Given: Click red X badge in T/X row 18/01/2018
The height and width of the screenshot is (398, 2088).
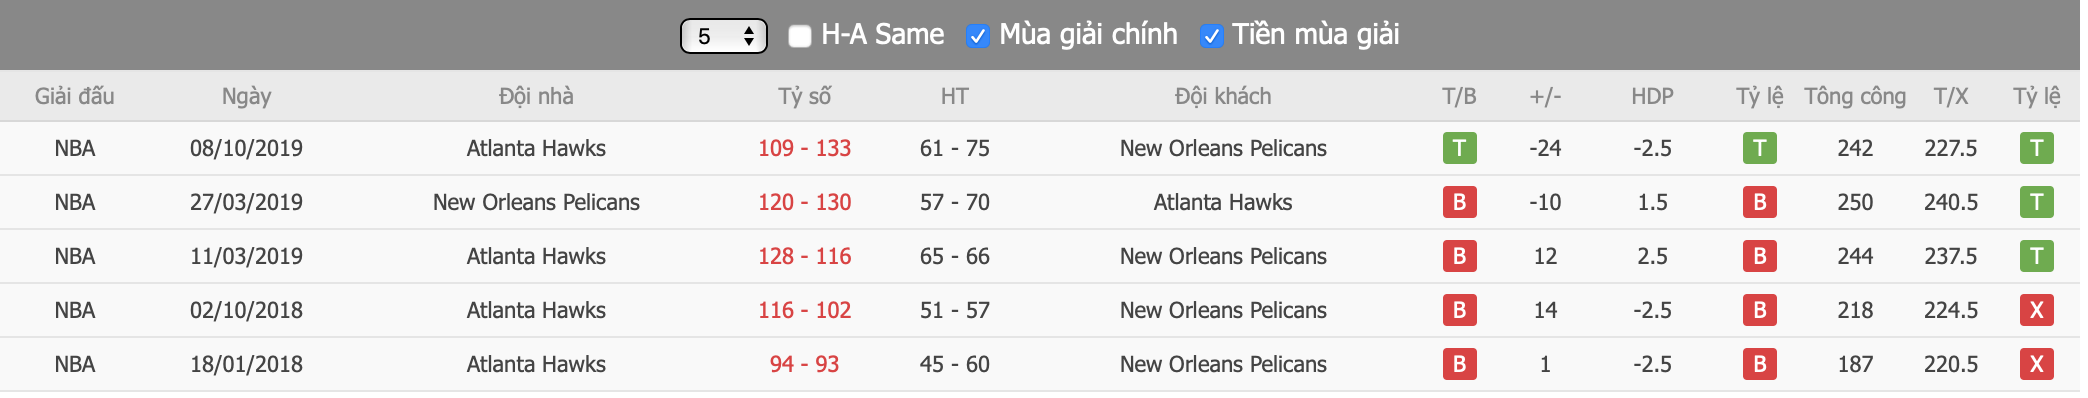Looking at the screenshot, I should tap(2036, 364).
